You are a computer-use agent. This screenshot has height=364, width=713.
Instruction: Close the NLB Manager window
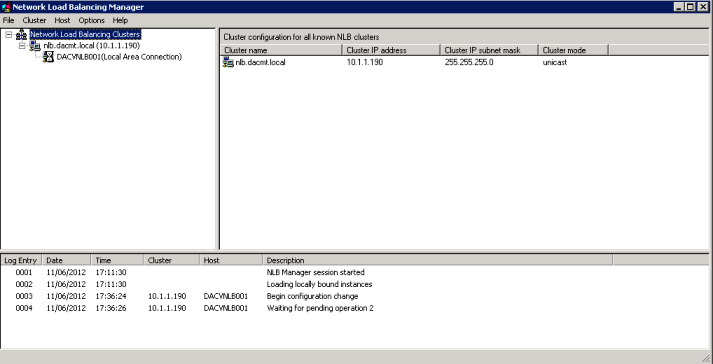(x=703, y=7)
